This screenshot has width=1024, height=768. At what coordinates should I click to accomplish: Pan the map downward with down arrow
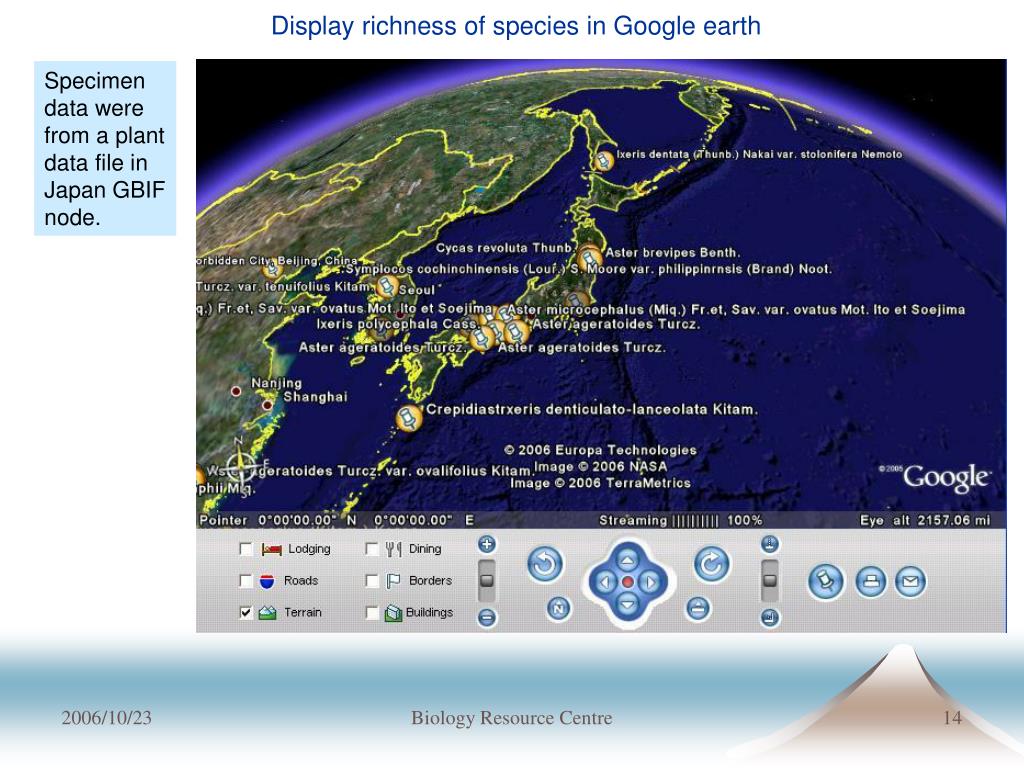coord(628,604)
